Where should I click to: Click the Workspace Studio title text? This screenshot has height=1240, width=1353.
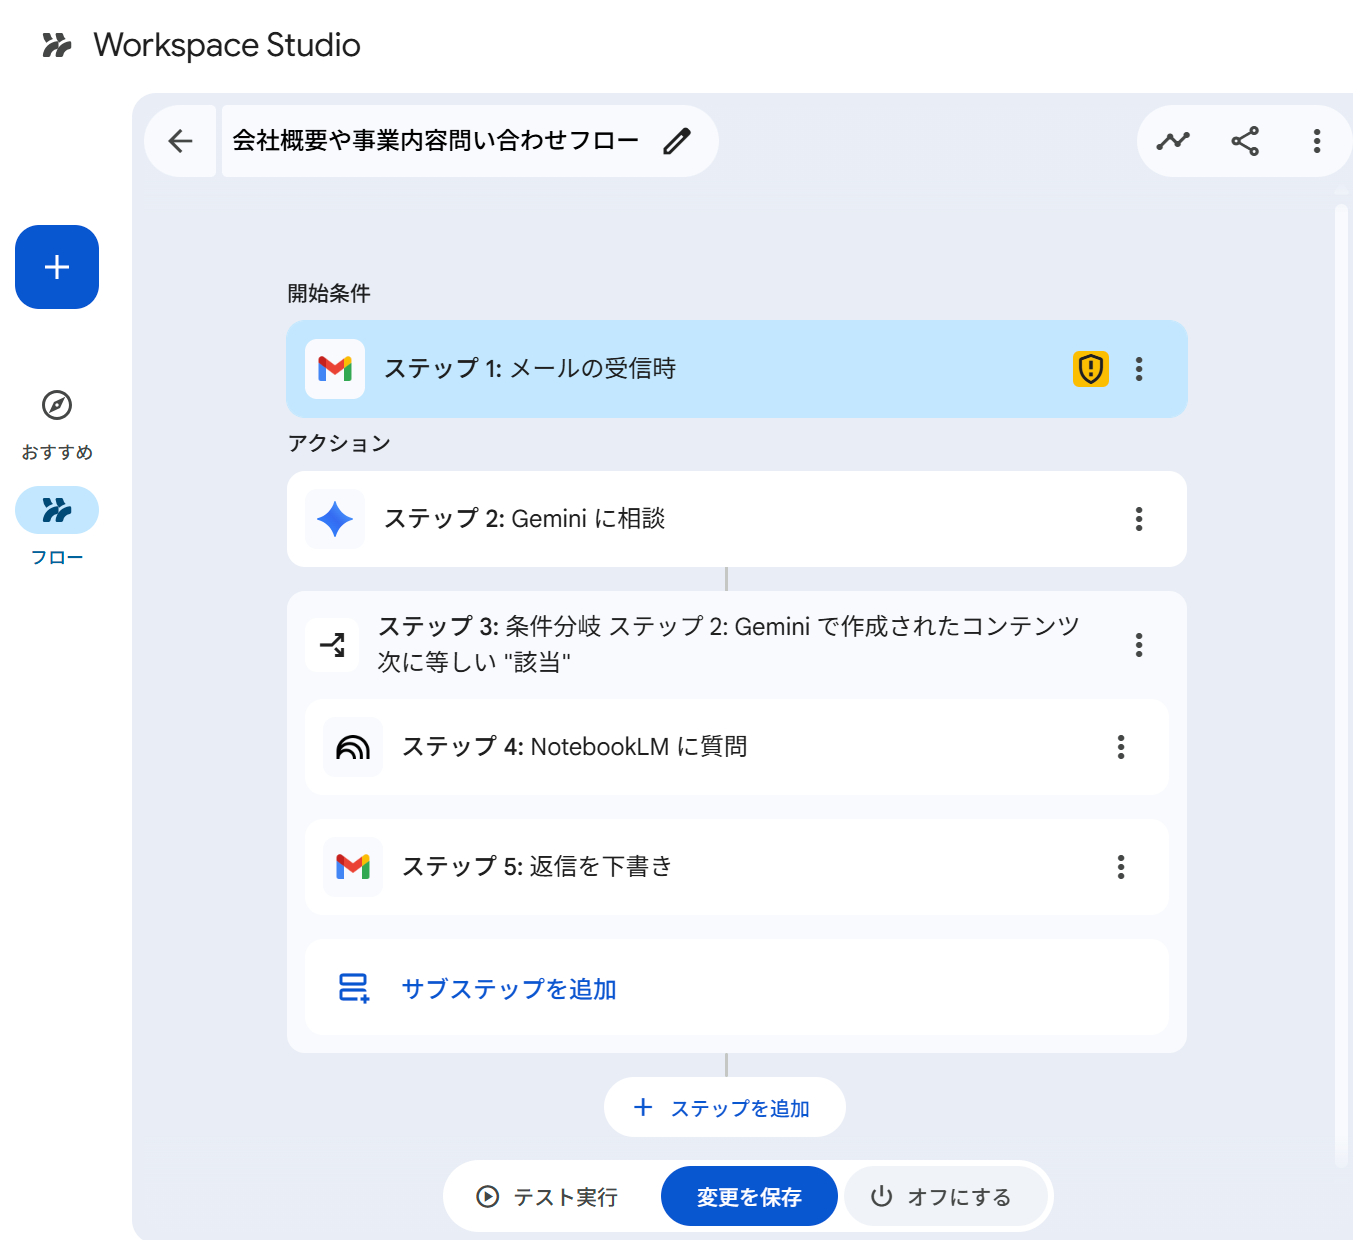pyautogui.click(x=227, y=45)
